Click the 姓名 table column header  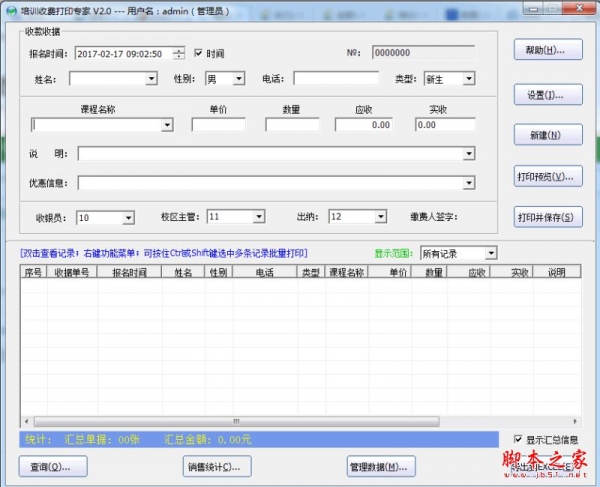[184, 272]
